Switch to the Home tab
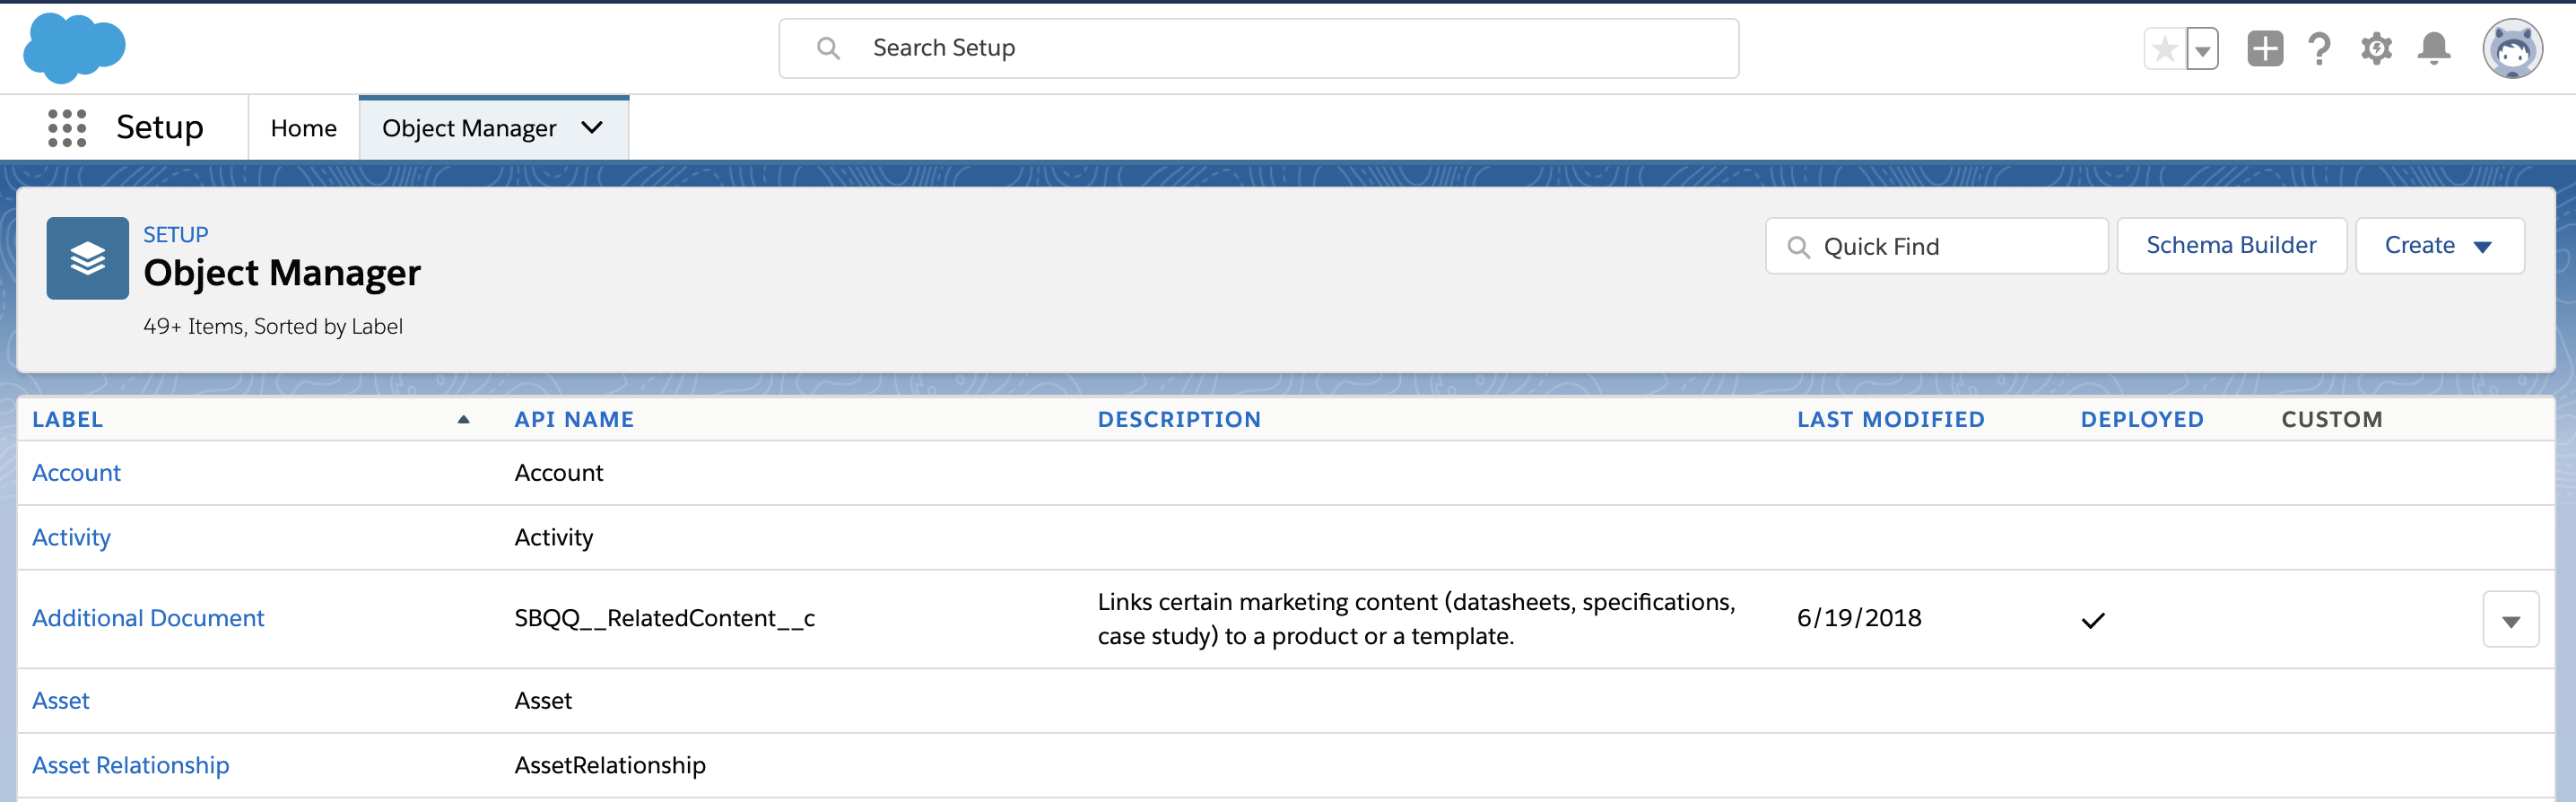 304,128
